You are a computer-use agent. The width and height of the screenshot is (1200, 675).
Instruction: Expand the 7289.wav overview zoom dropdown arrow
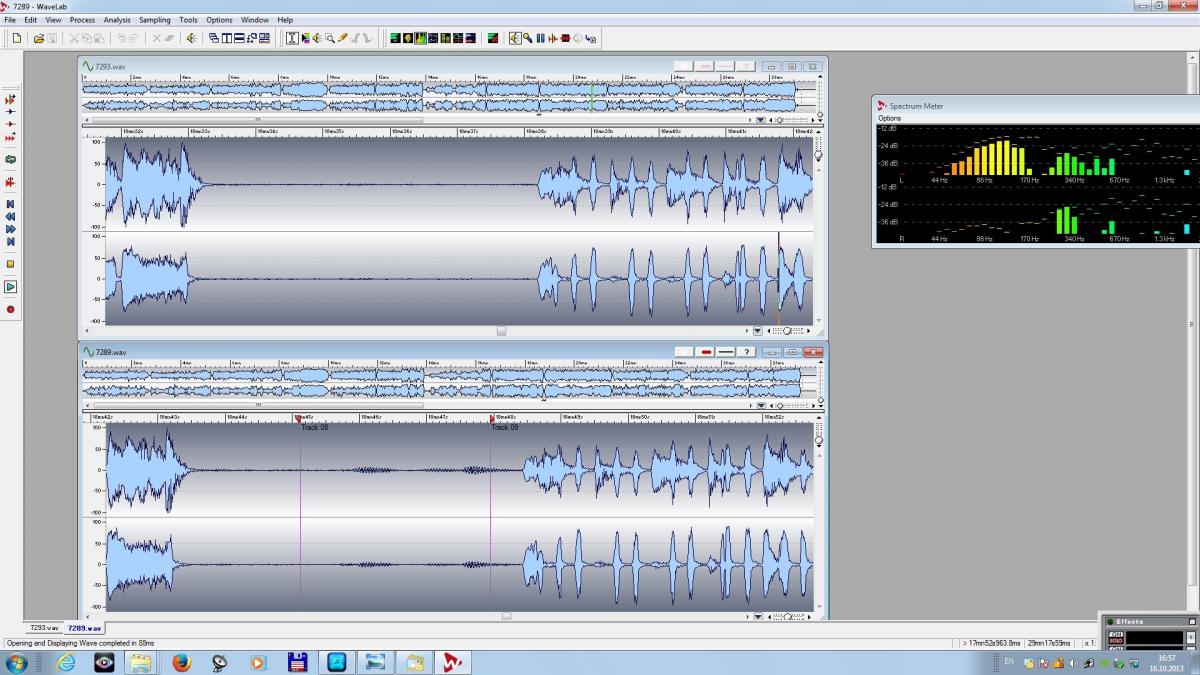760,405
